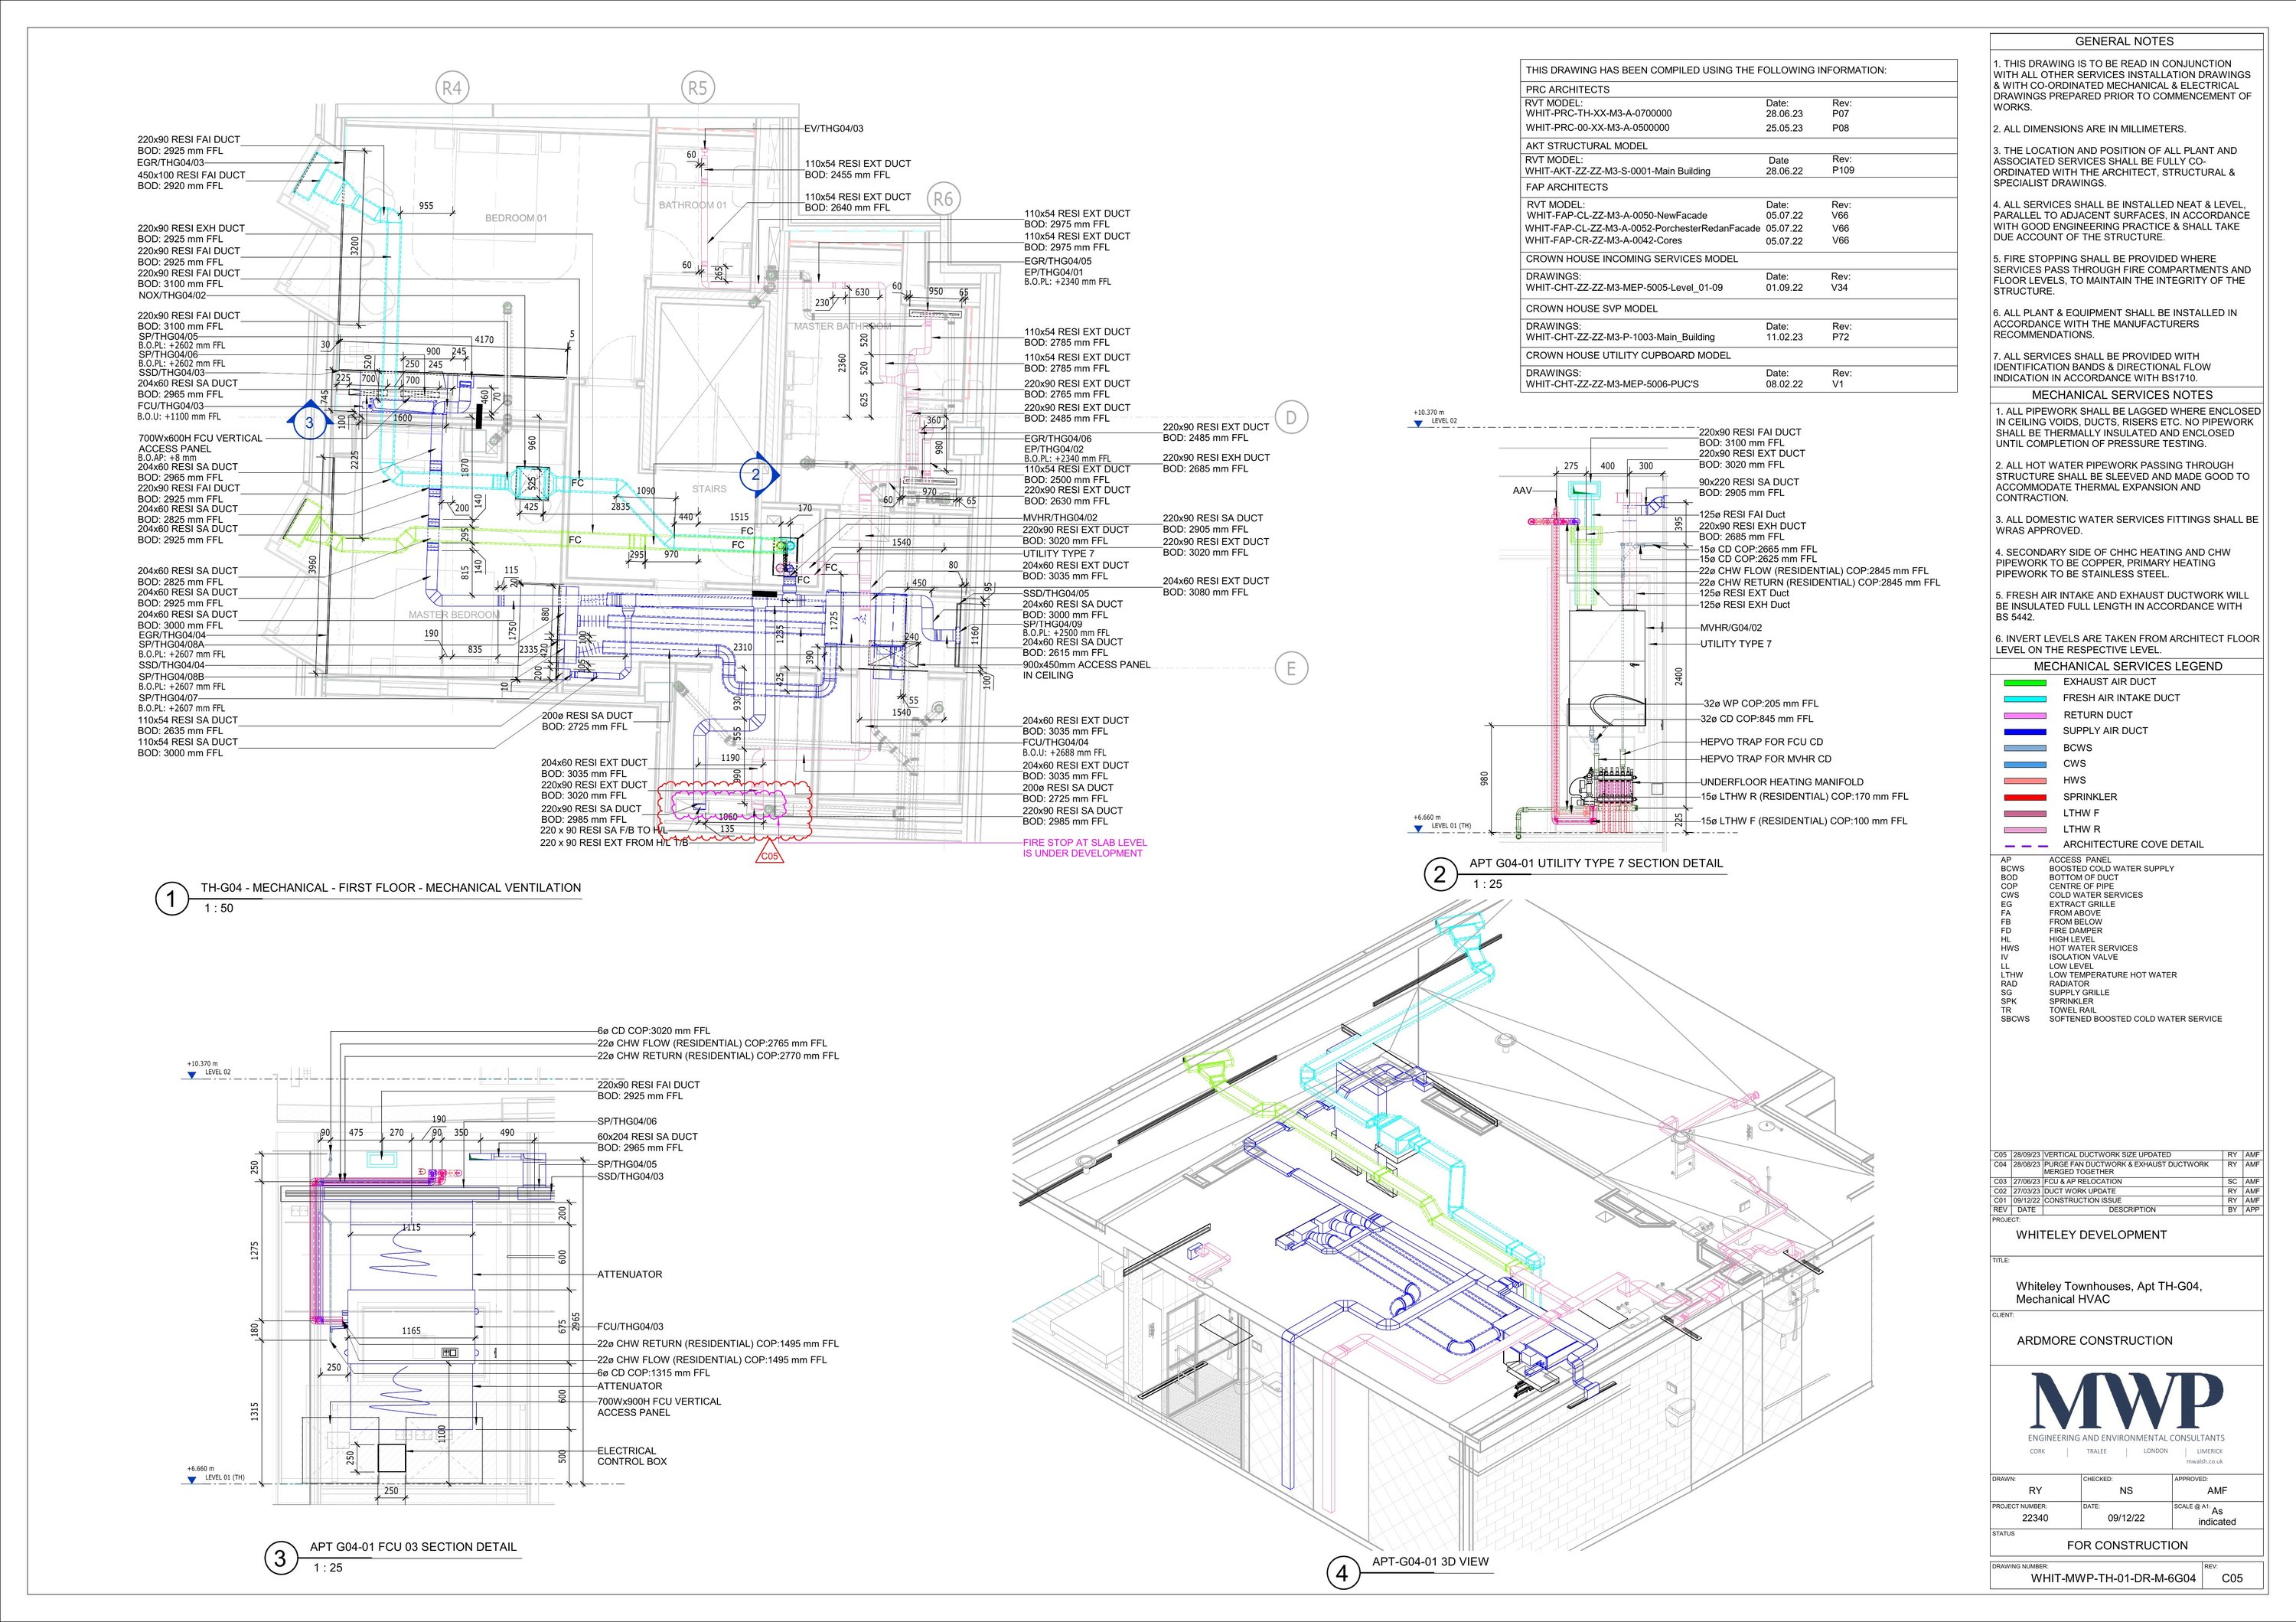Viewport: 2296px width, 1622px height.
Task: Click grid bubble R6 marker
Action: (943, 198)
